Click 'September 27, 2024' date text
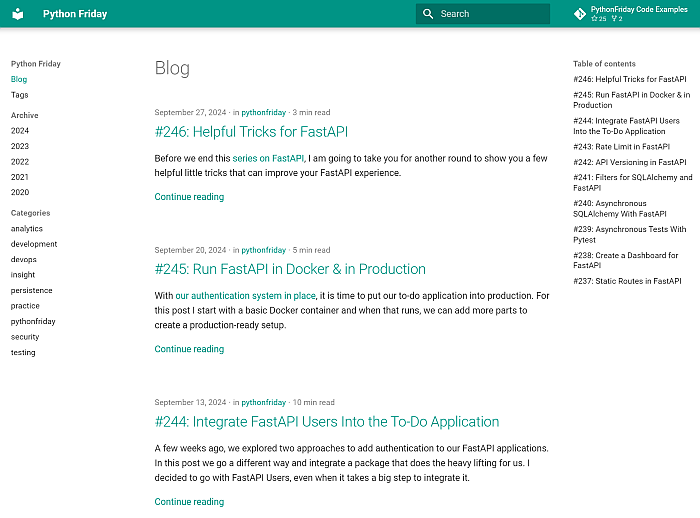Image resolution: width=700 pixels, height=518 pixels. (x=190, y=113)
